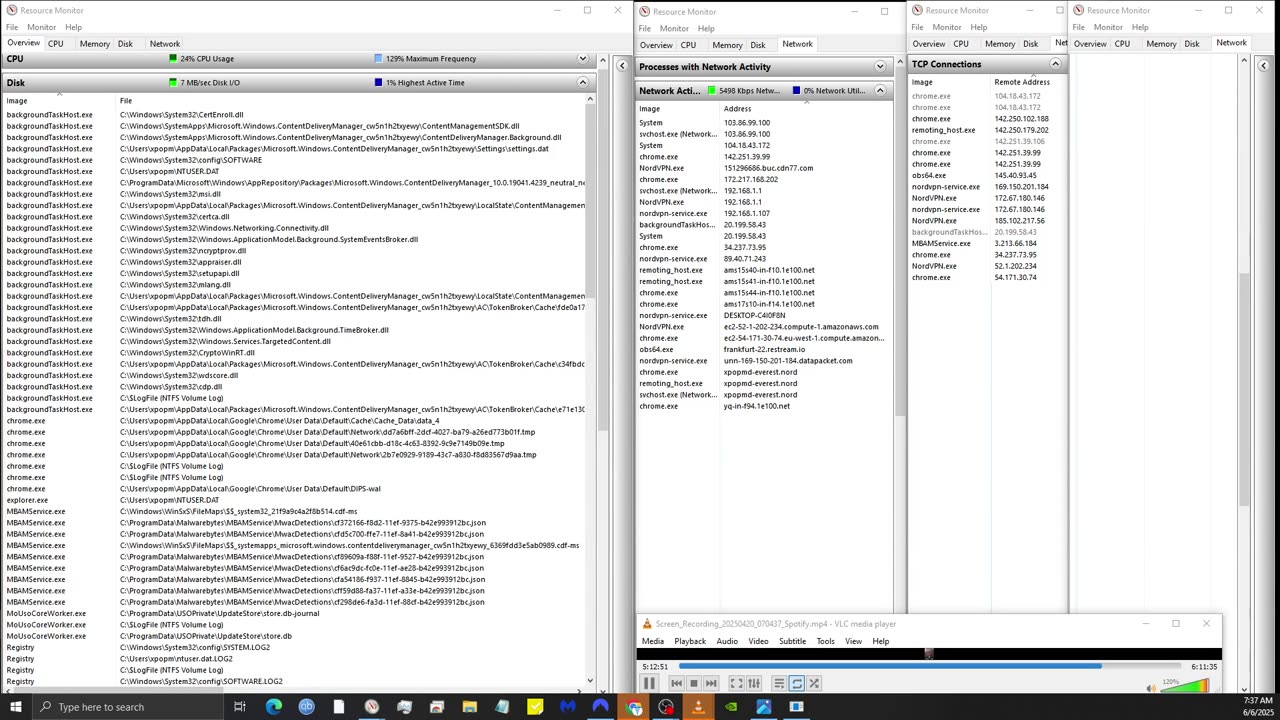Screen dimensions: 1280x720
Task: Open NordVPN from the taskbar
Action: coord(601,707)
